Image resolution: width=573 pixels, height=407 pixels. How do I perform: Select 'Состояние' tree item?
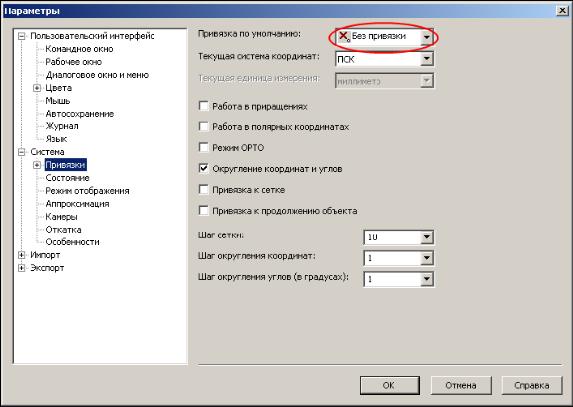[67, 178]
